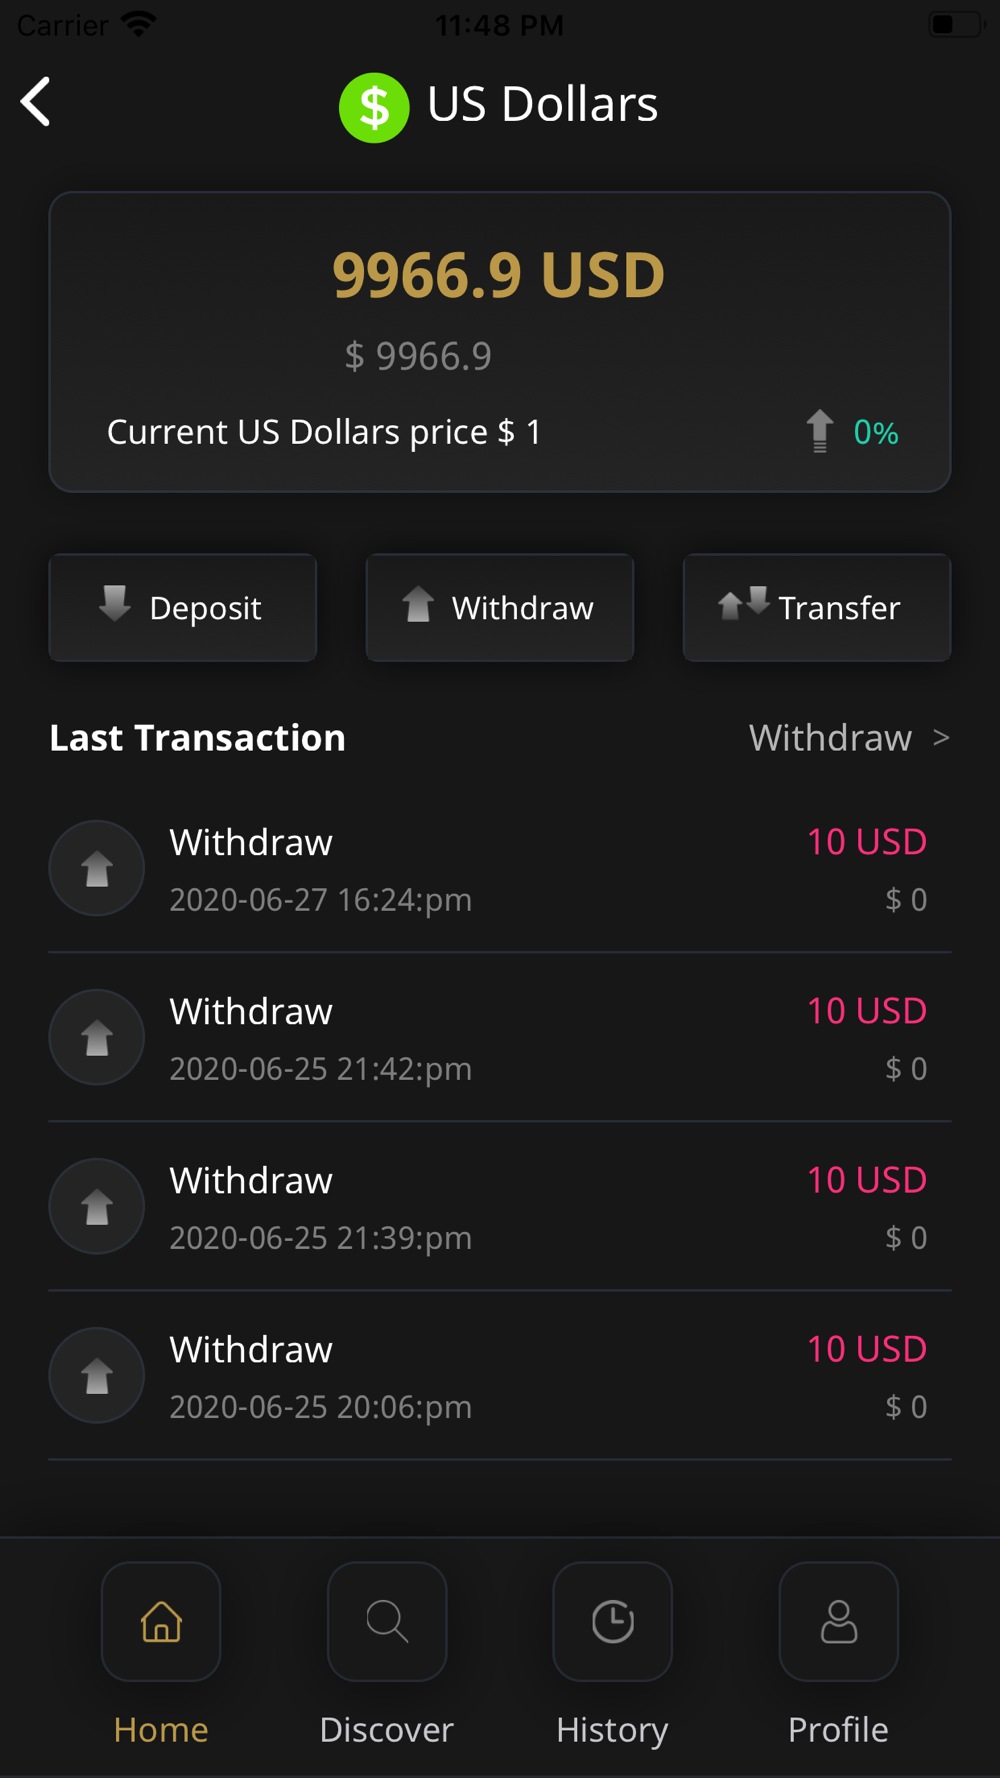Open the 10 USD amount on 16:24 transaction

click(x=867, y=842)
